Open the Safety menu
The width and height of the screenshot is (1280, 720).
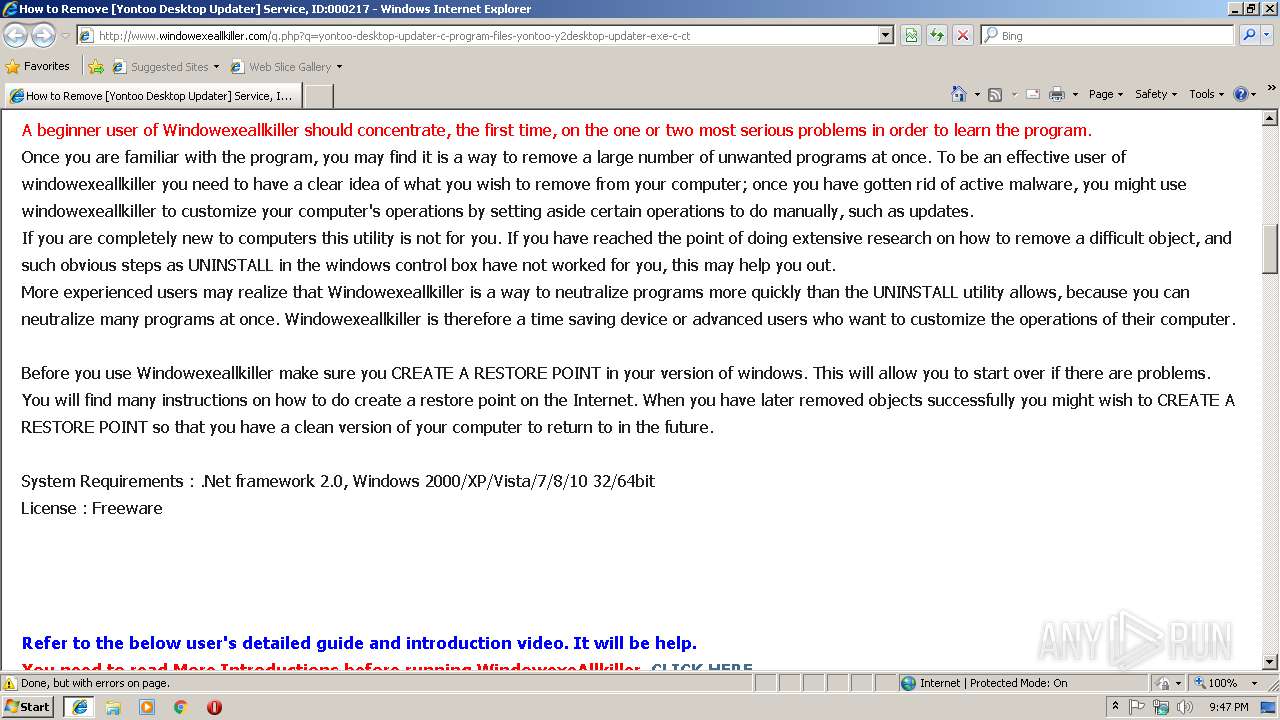(1156, 94)
